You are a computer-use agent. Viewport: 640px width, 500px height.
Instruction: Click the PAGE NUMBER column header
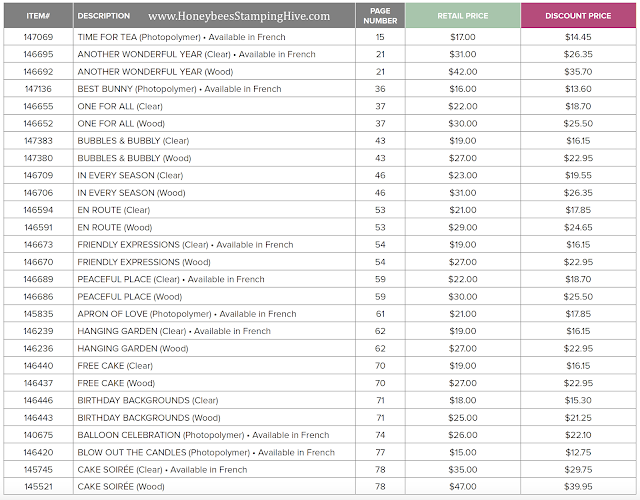coord(380,16)
